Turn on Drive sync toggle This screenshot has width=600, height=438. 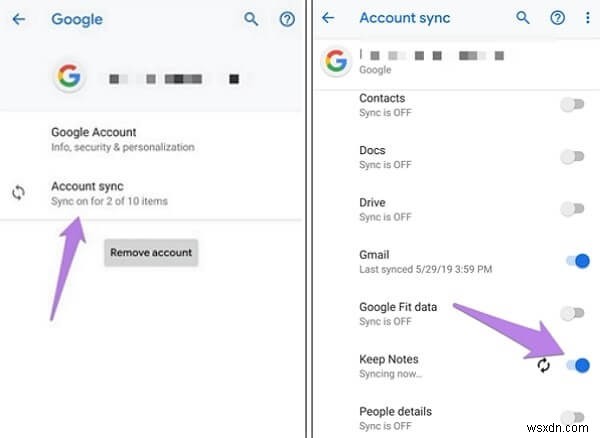click(572, 209)
